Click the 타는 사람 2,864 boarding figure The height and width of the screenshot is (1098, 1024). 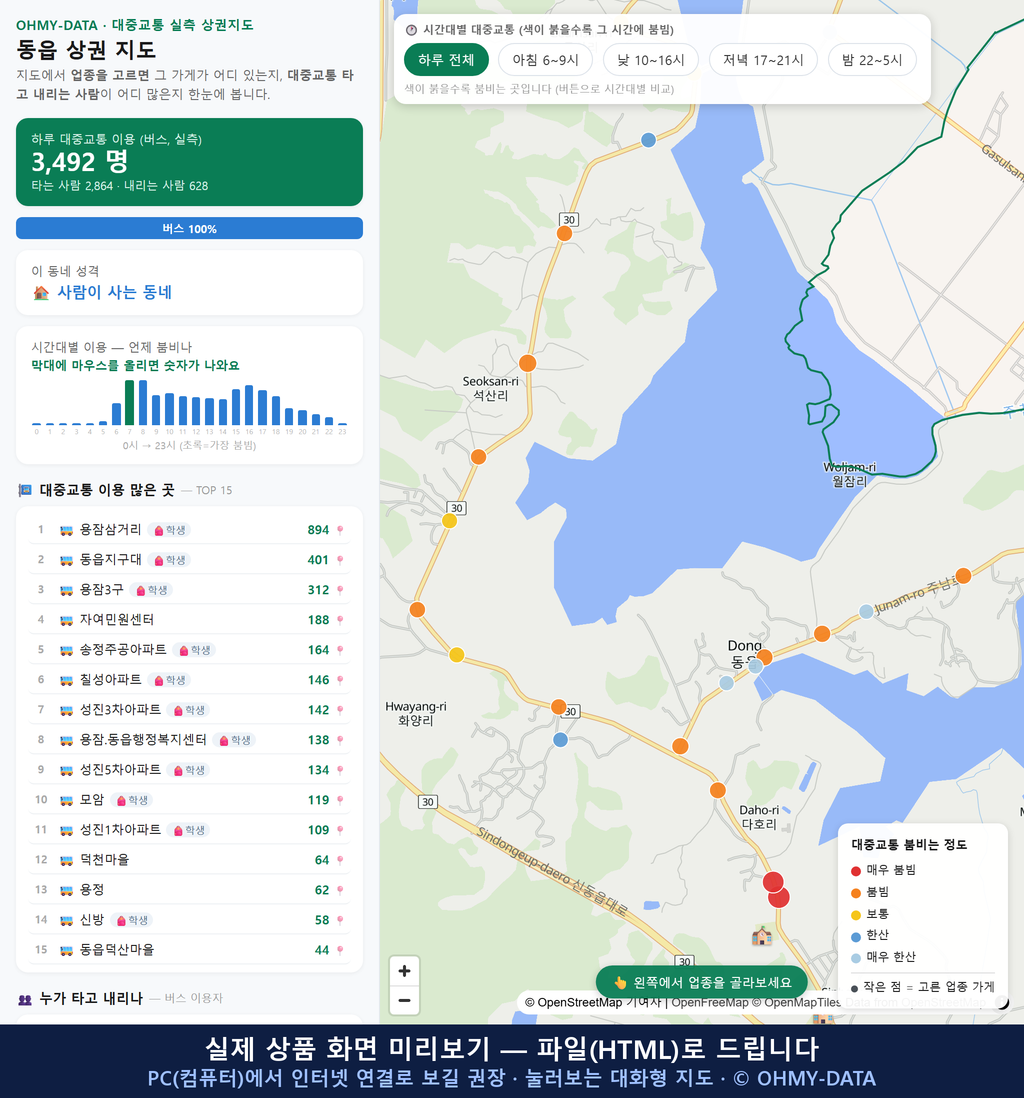pyautogui.click(x=72, y=186)
